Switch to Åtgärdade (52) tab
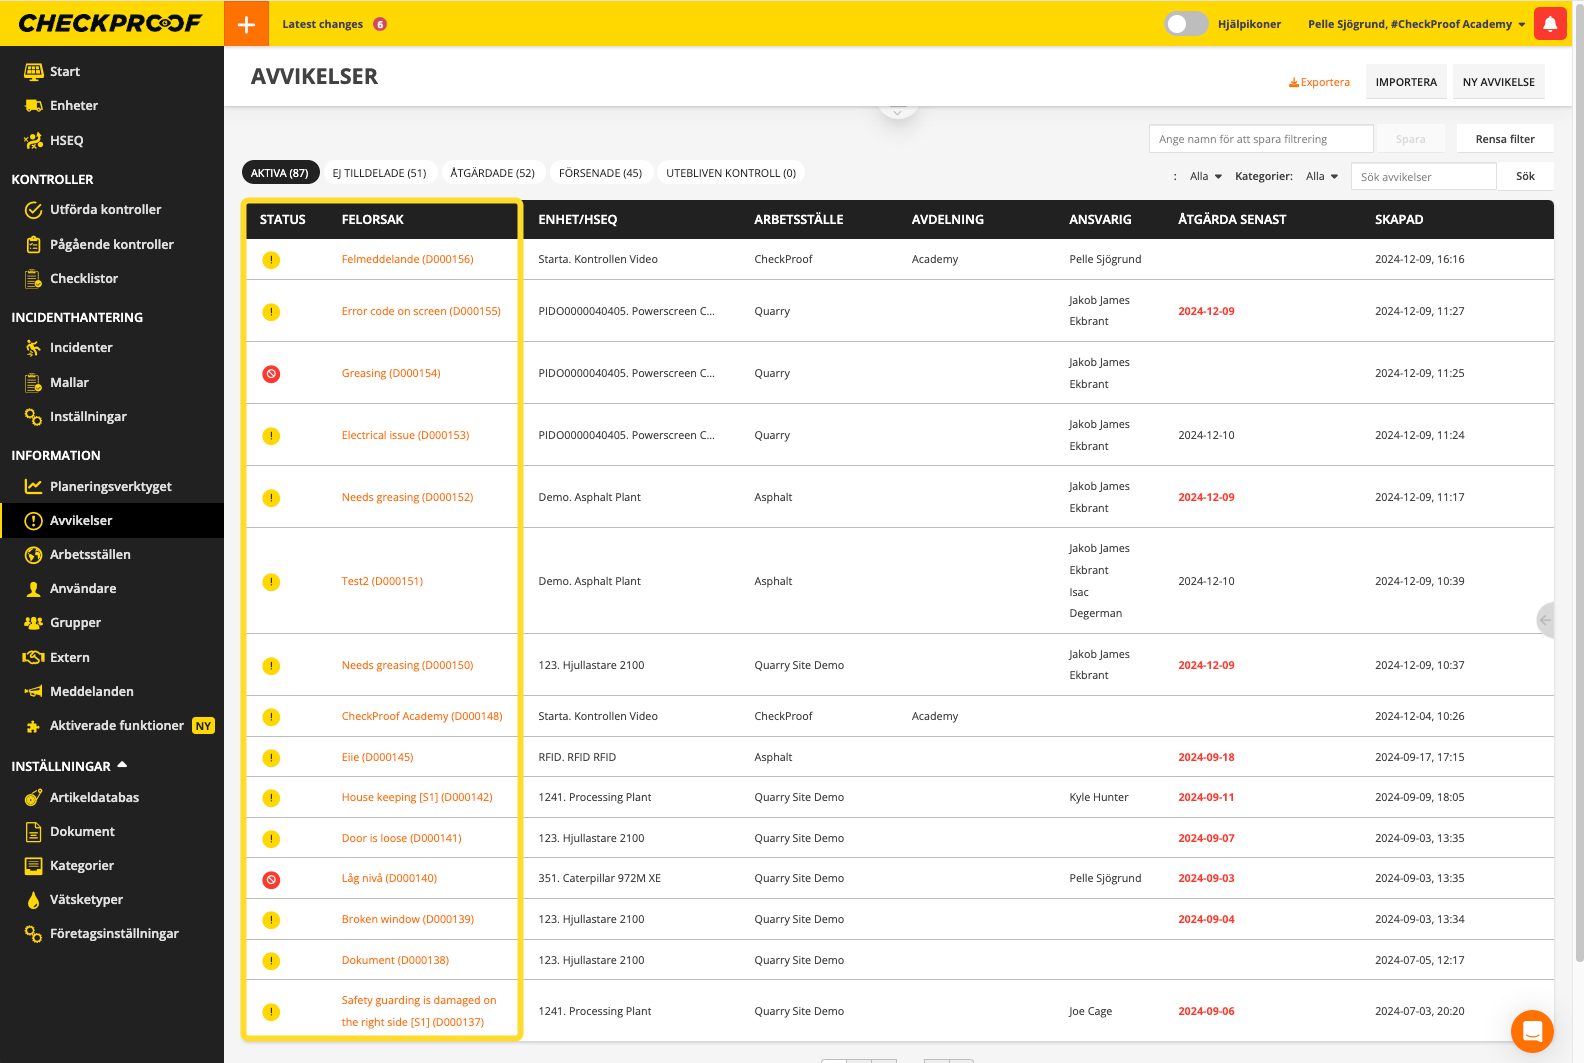Viewport: 1584px width, 1063px height. click(x=492, y=173)
